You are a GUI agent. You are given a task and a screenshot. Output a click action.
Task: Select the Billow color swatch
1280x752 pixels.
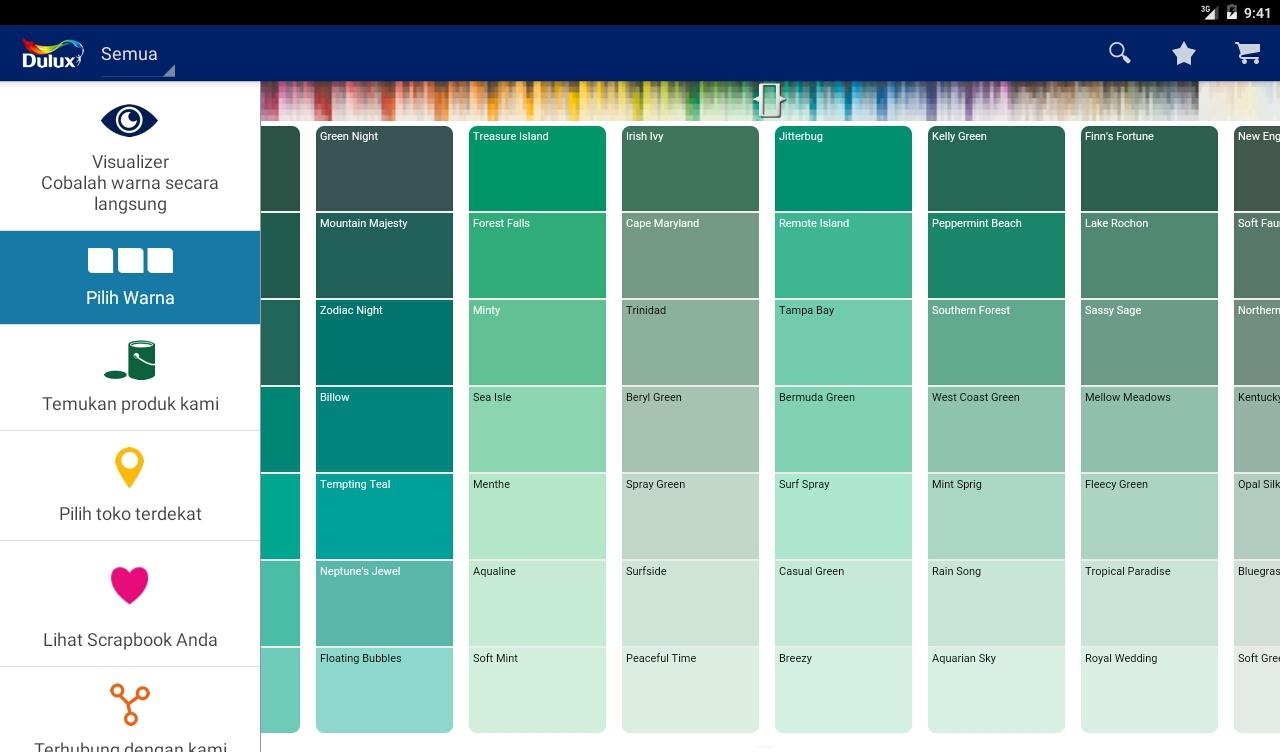tap(384, 430)
